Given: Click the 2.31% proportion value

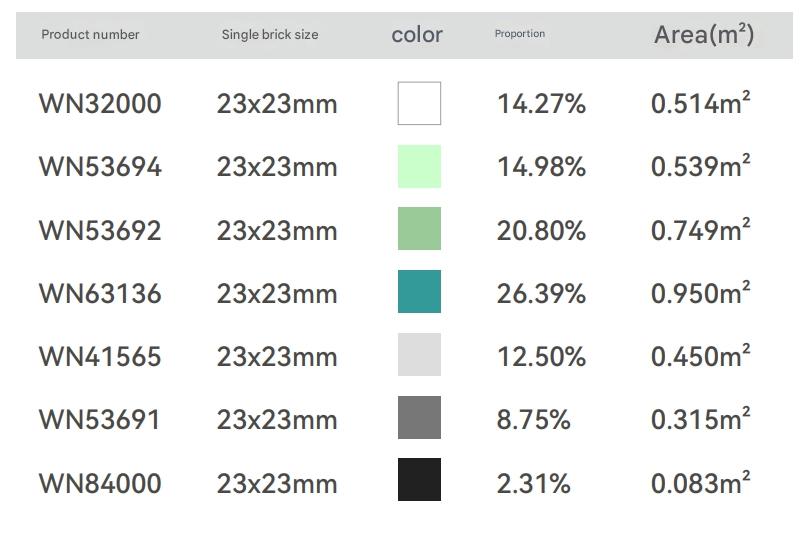Looking at the screenshot, I should [x=533, y=483].
